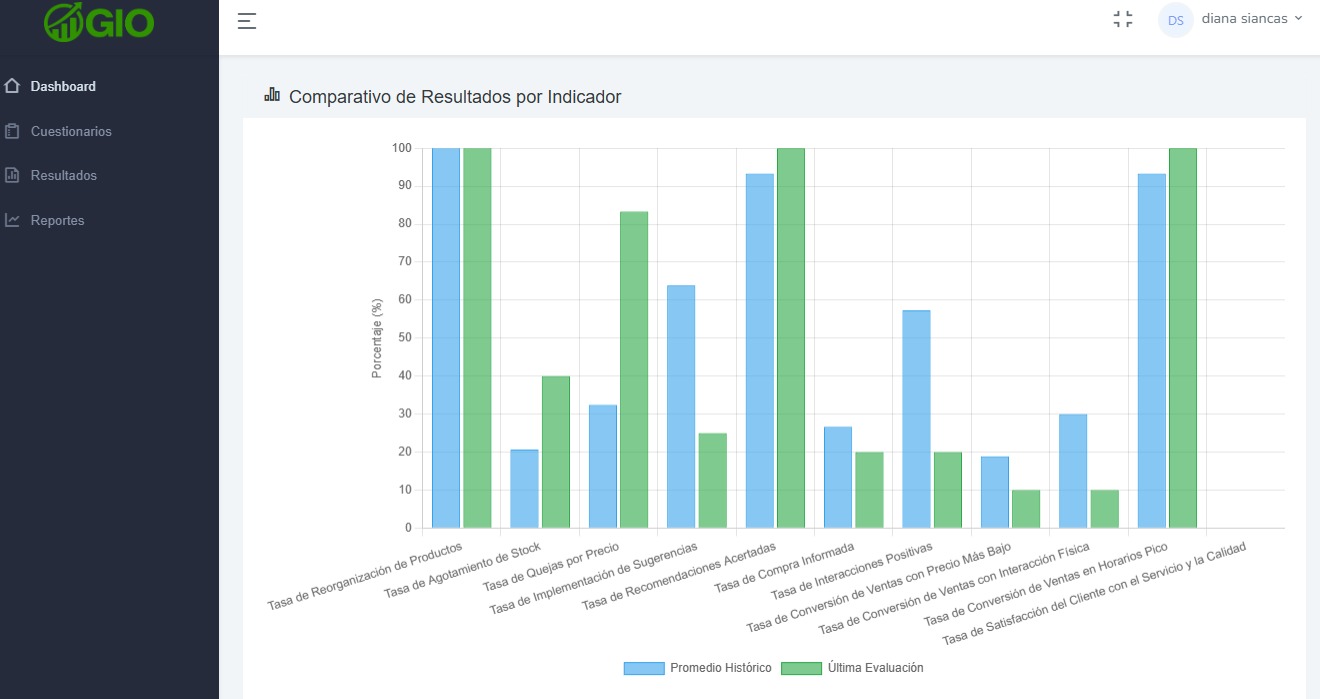
Task: Click the Dashboard menu label
Action: pyautogui.click(x=63, y=86)
